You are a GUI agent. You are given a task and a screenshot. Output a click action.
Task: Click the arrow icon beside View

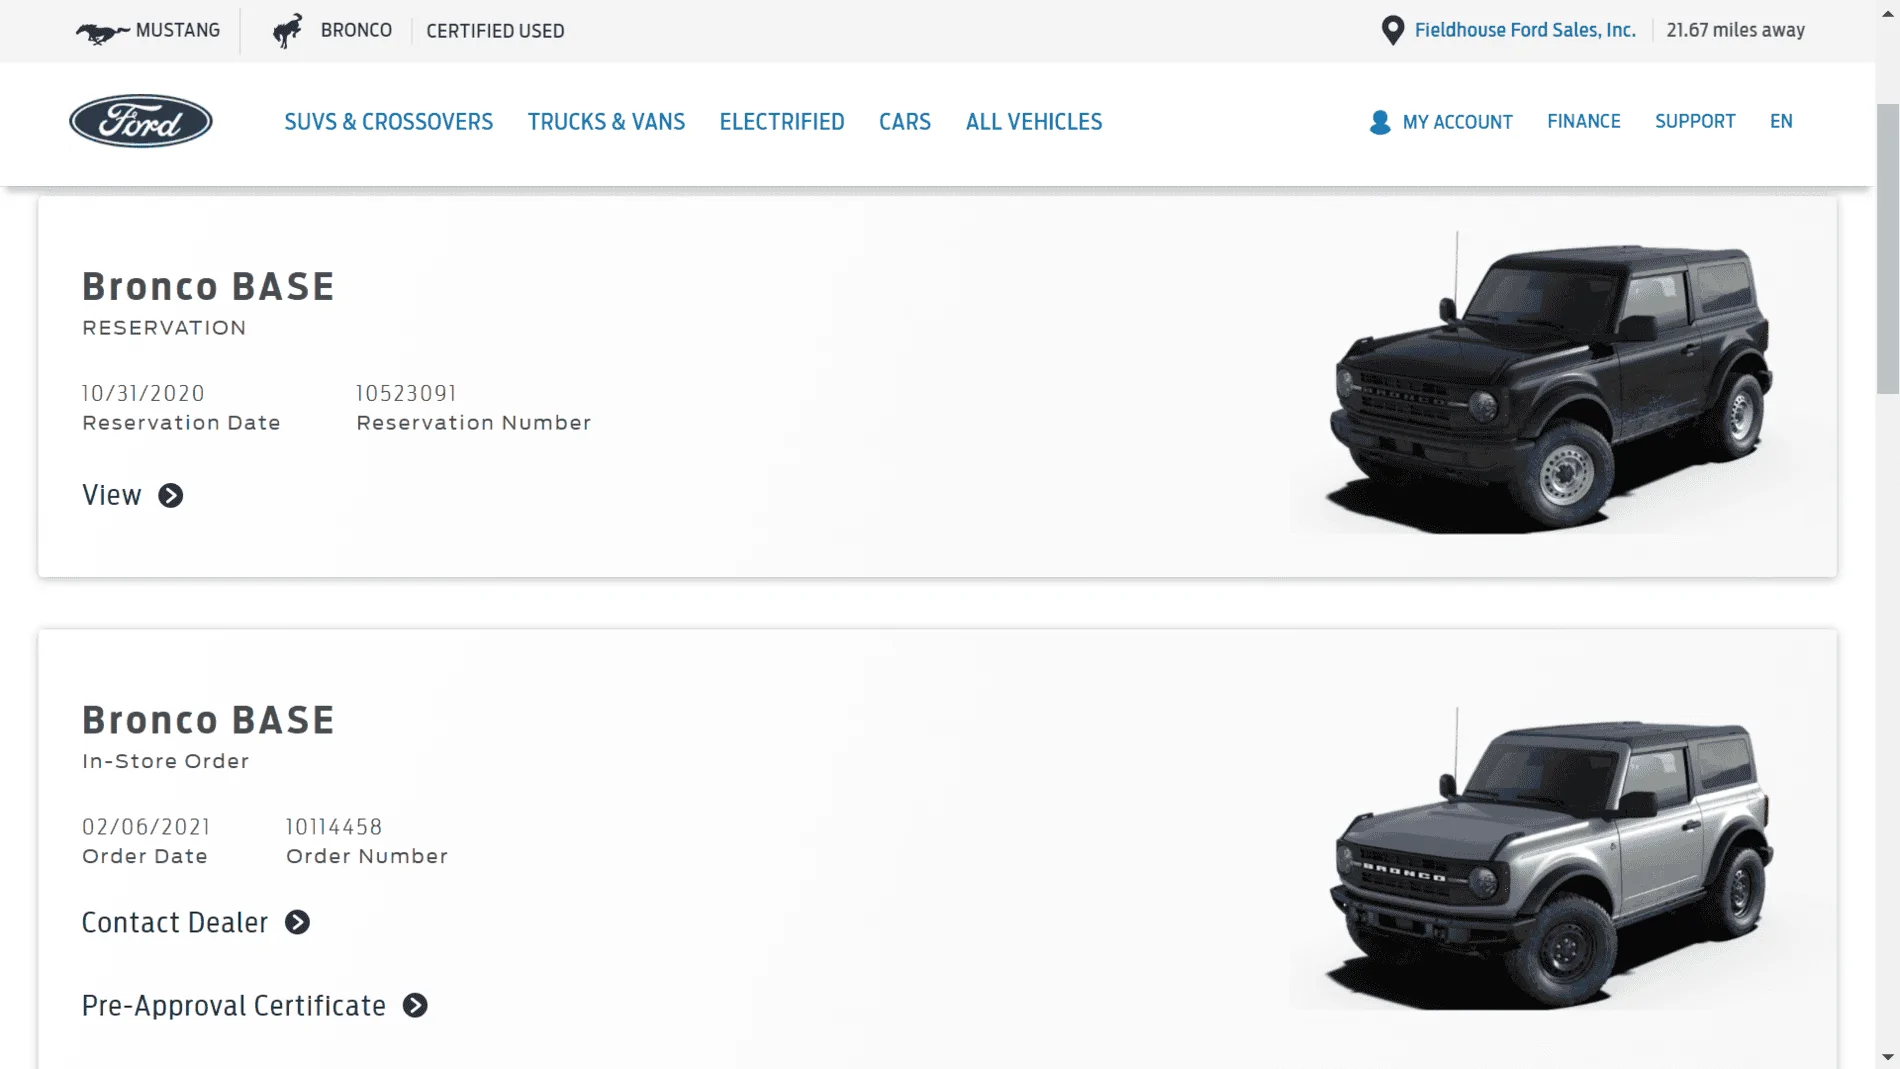tap(171, 496)
